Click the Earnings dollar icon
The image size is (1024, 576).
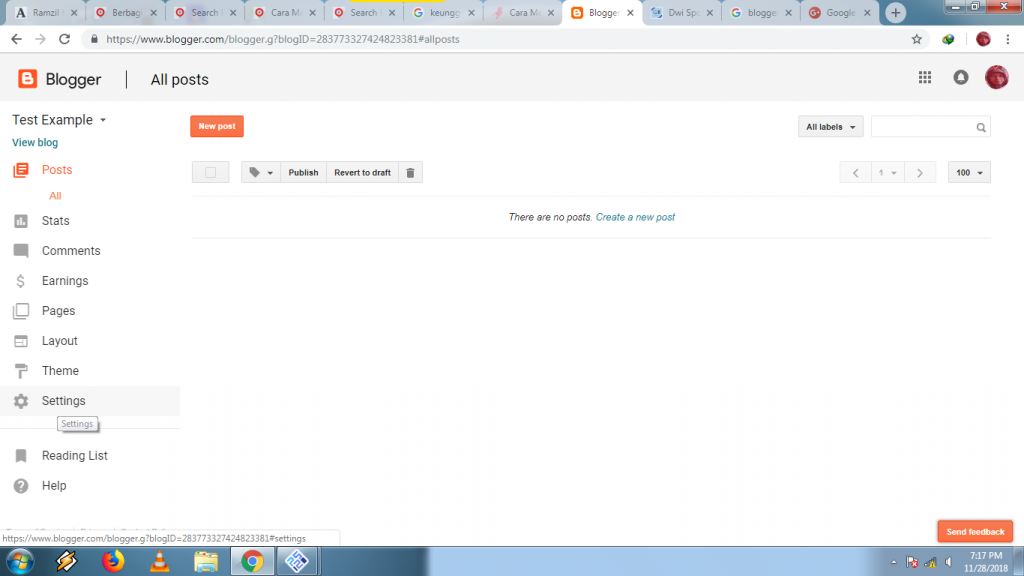coord(21,281)
